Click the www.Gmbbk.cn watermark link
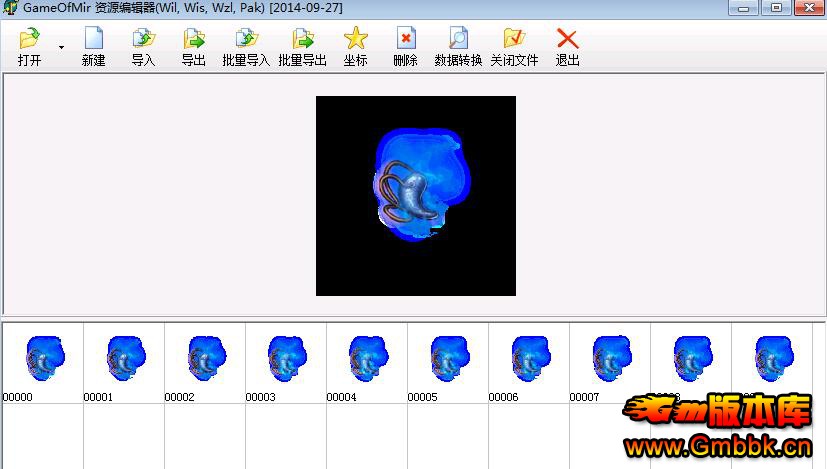The image size is (827, 469). (x=721, y=445)
